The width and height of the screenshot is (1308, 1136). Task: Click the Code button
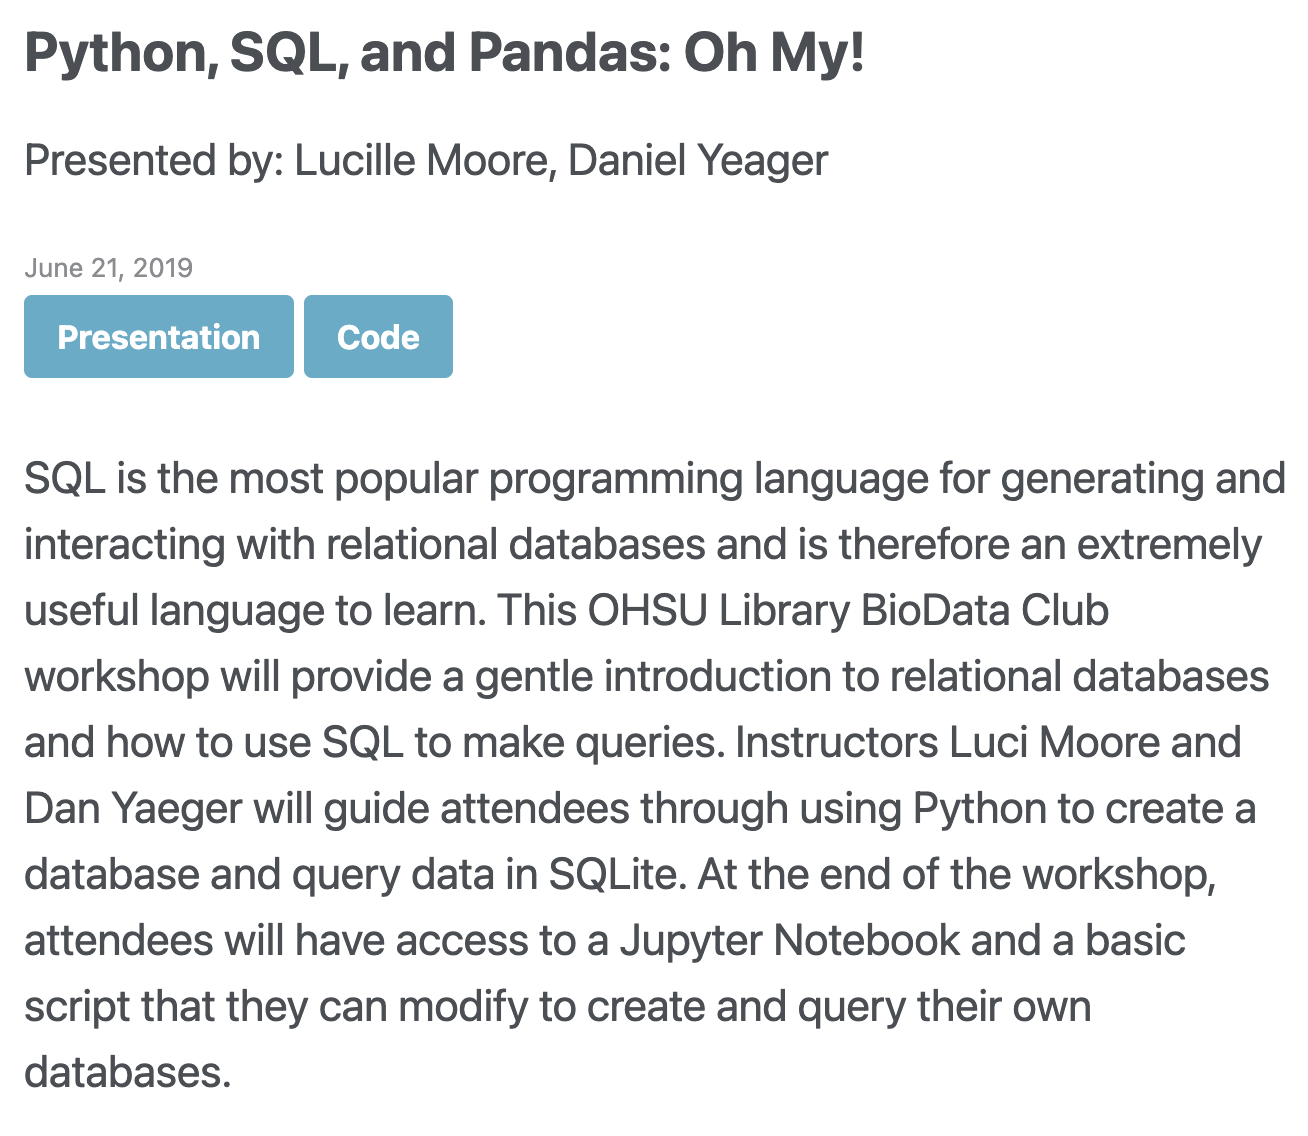378,337
